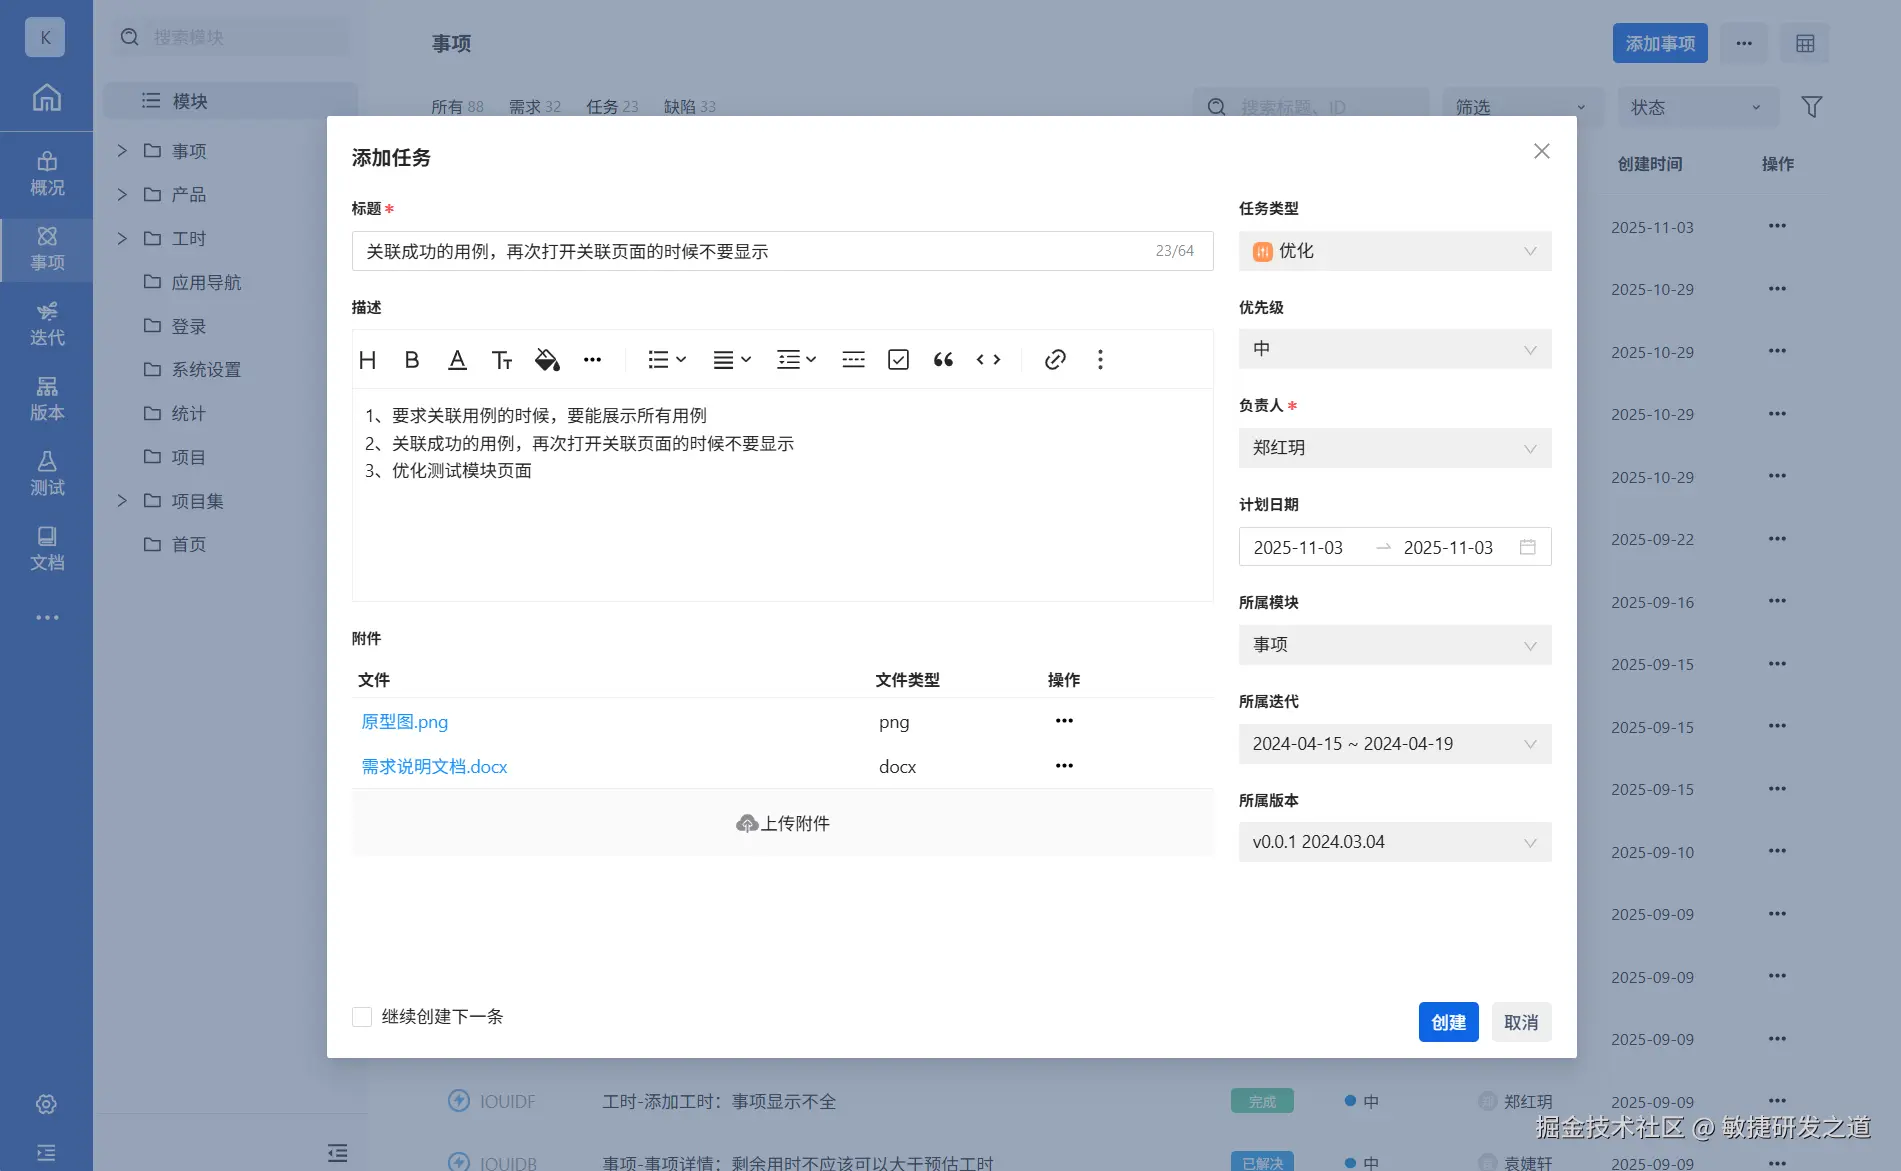Open 任务类型 dropdown showing 优化

click(x=1395, y=251)
